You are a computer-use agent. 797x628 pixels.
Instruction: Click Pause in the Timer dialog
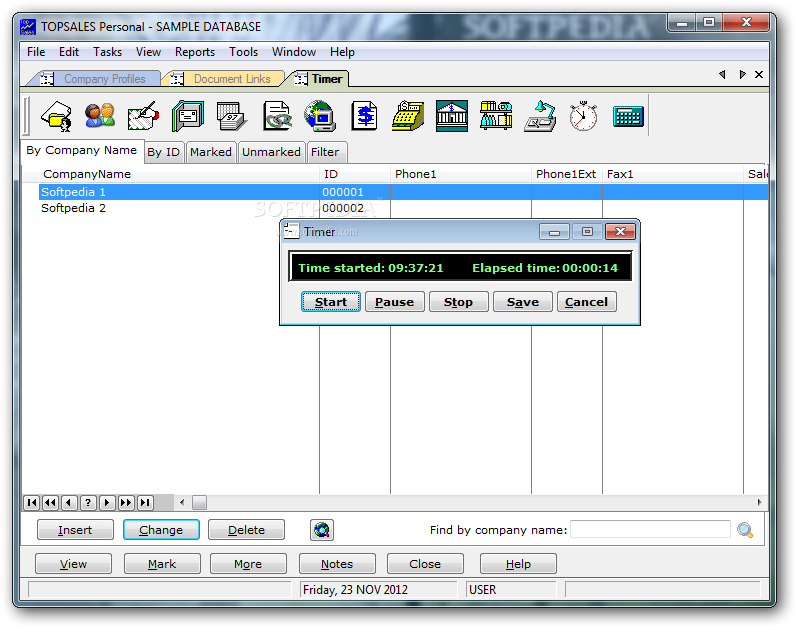(x=394, y=302)
